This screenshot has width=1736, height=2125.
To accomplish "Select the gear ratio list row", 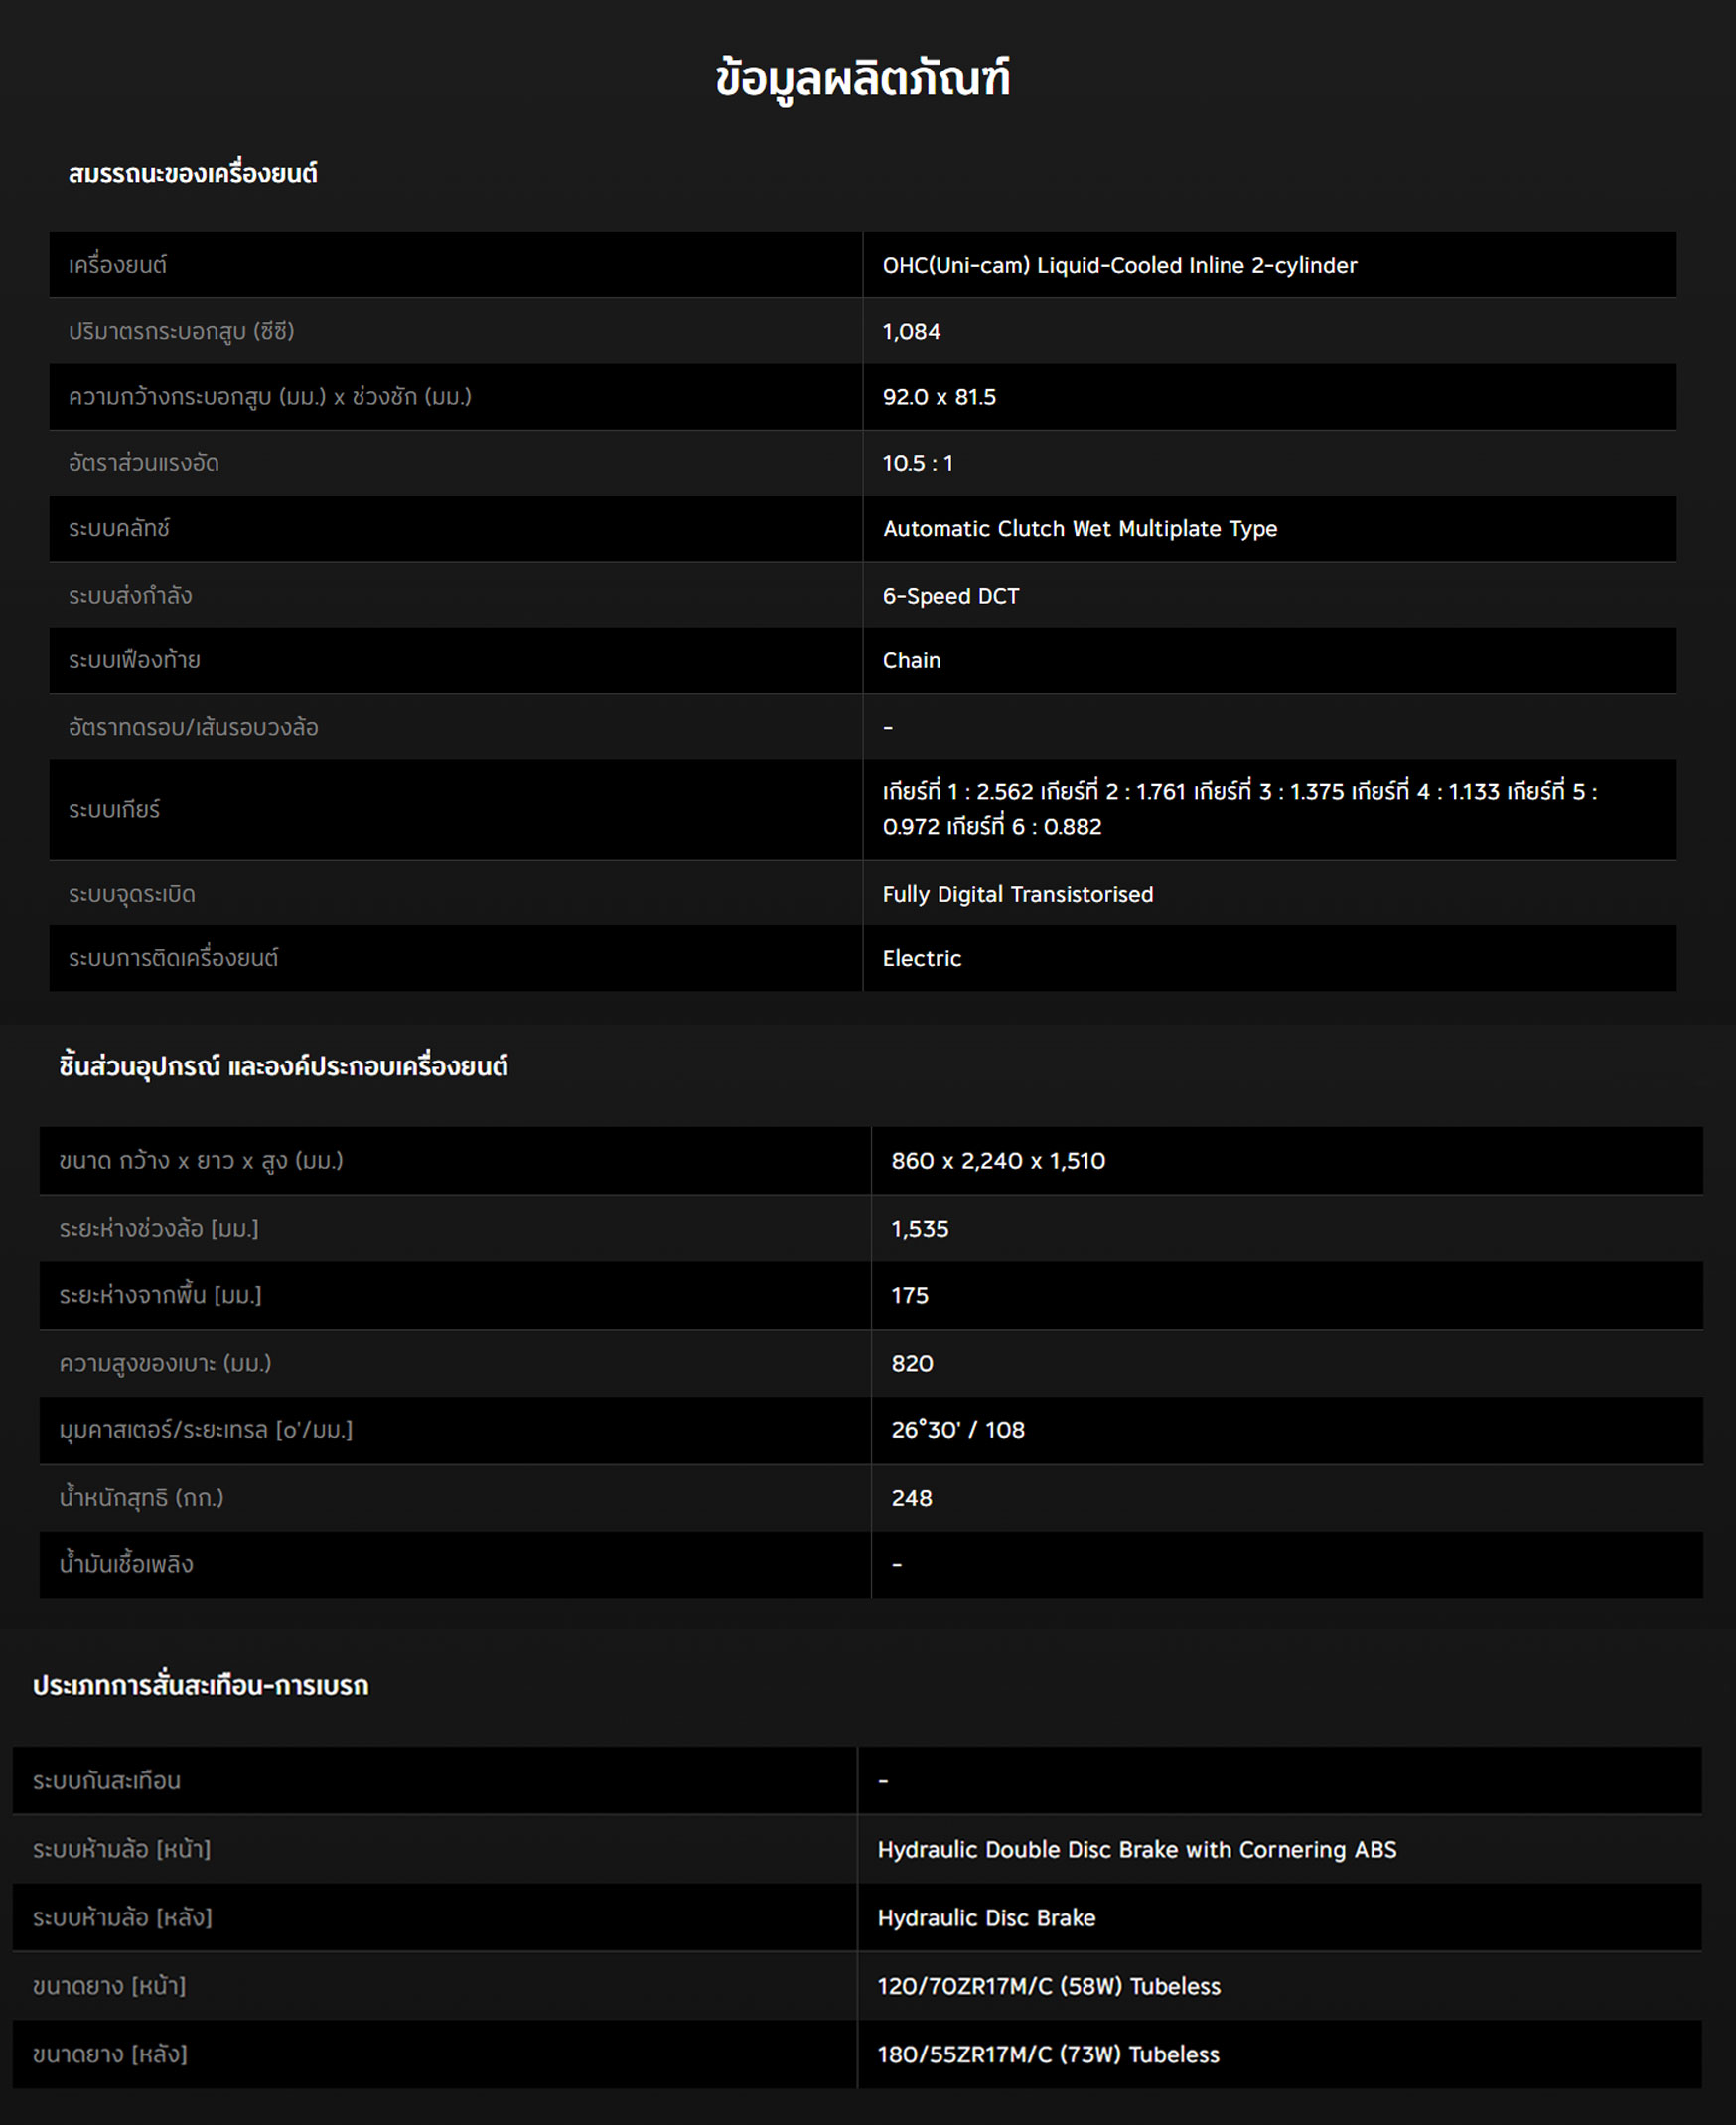I will pyautogui.click(x=1238, y=809).
